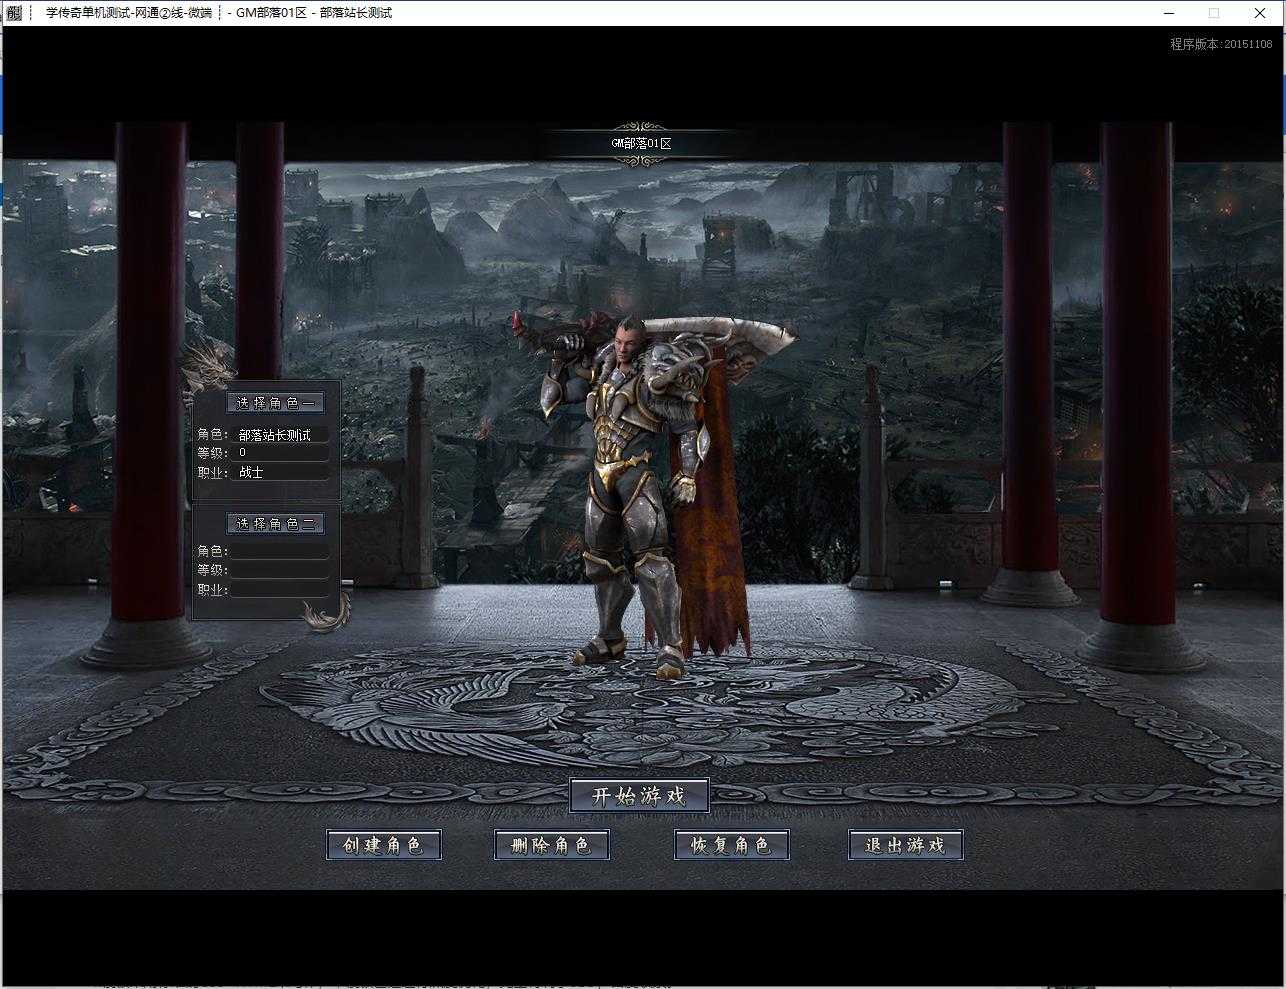Minimize the game window
This screenshot has height=989, width=1286.
click(1169, 13)
